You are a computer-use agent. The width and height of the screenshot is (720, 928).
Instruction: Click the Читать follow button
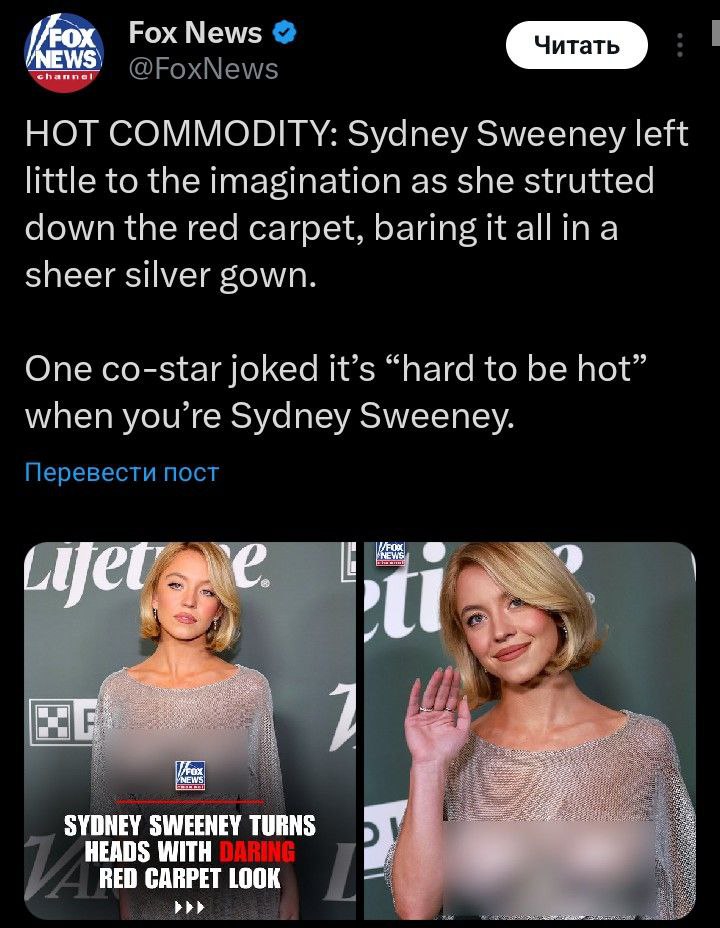[577, 45]
